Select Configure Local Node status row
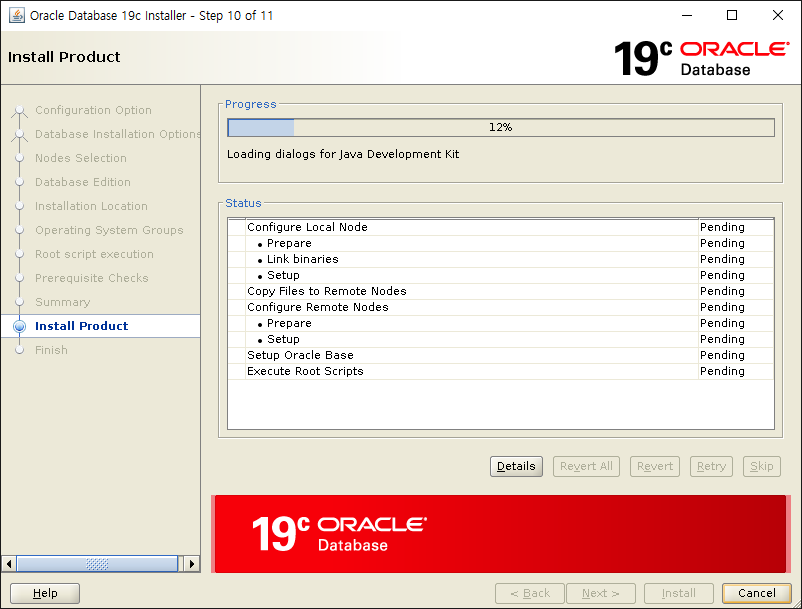Image resolution: width=802 pixels, height=609 pixels. (x=501, y=227)
